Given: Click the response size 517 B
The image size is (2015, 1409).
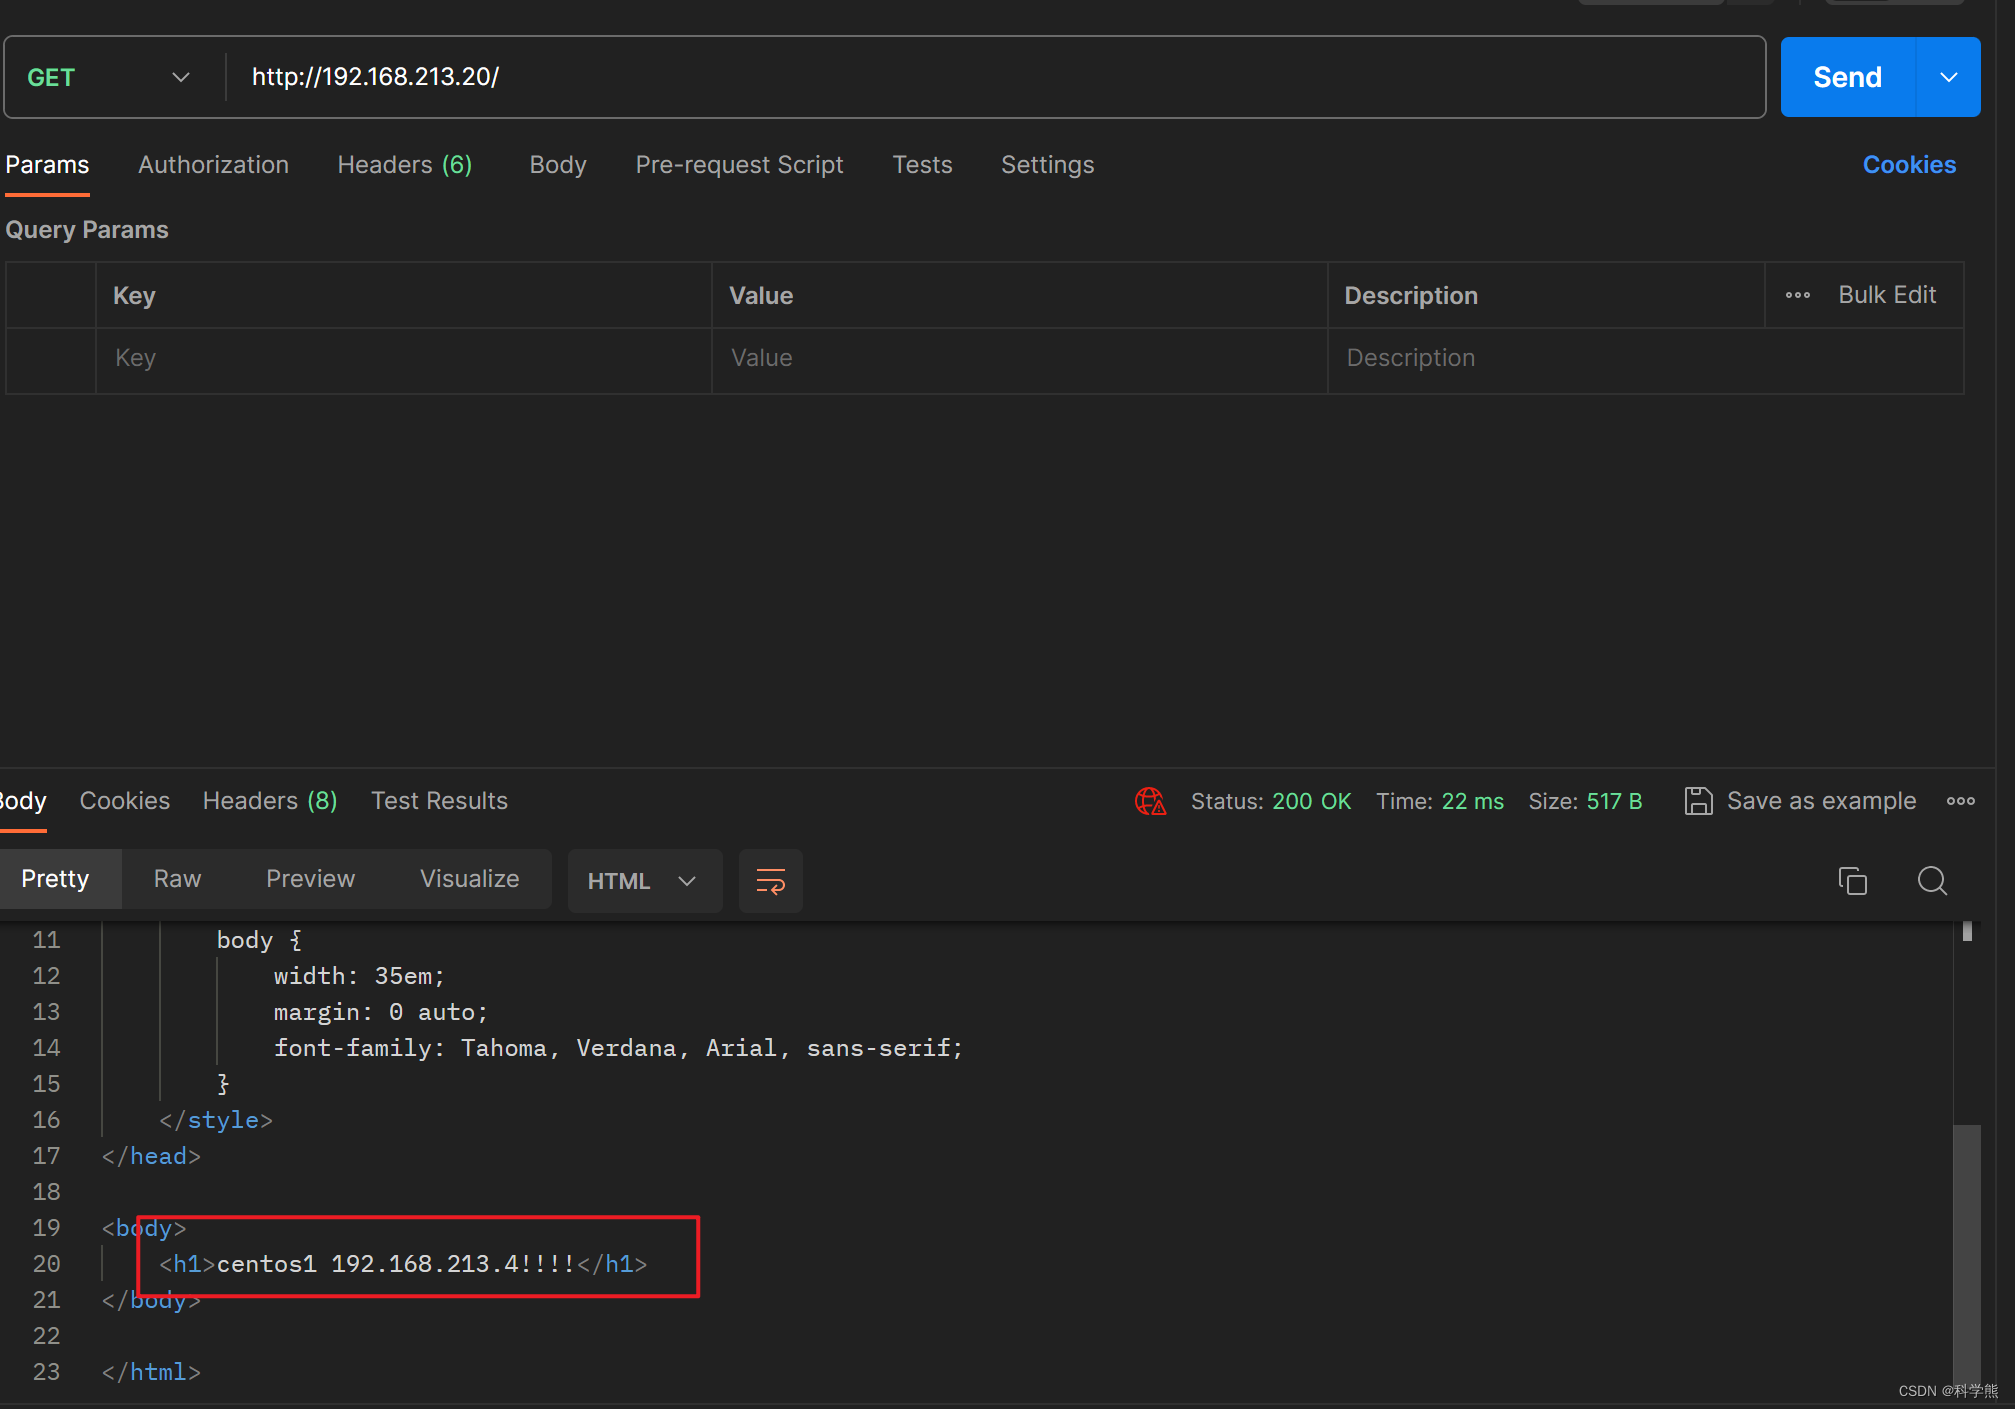Looking at the screenshot, I should coord(1614,801).
